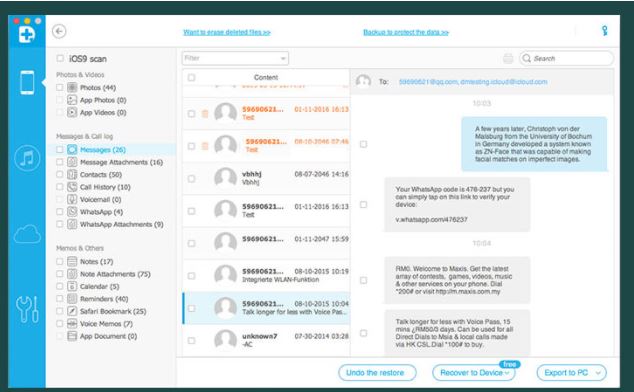Click the Reminders icon
634x392 pixels.
(x=72, y=299)
